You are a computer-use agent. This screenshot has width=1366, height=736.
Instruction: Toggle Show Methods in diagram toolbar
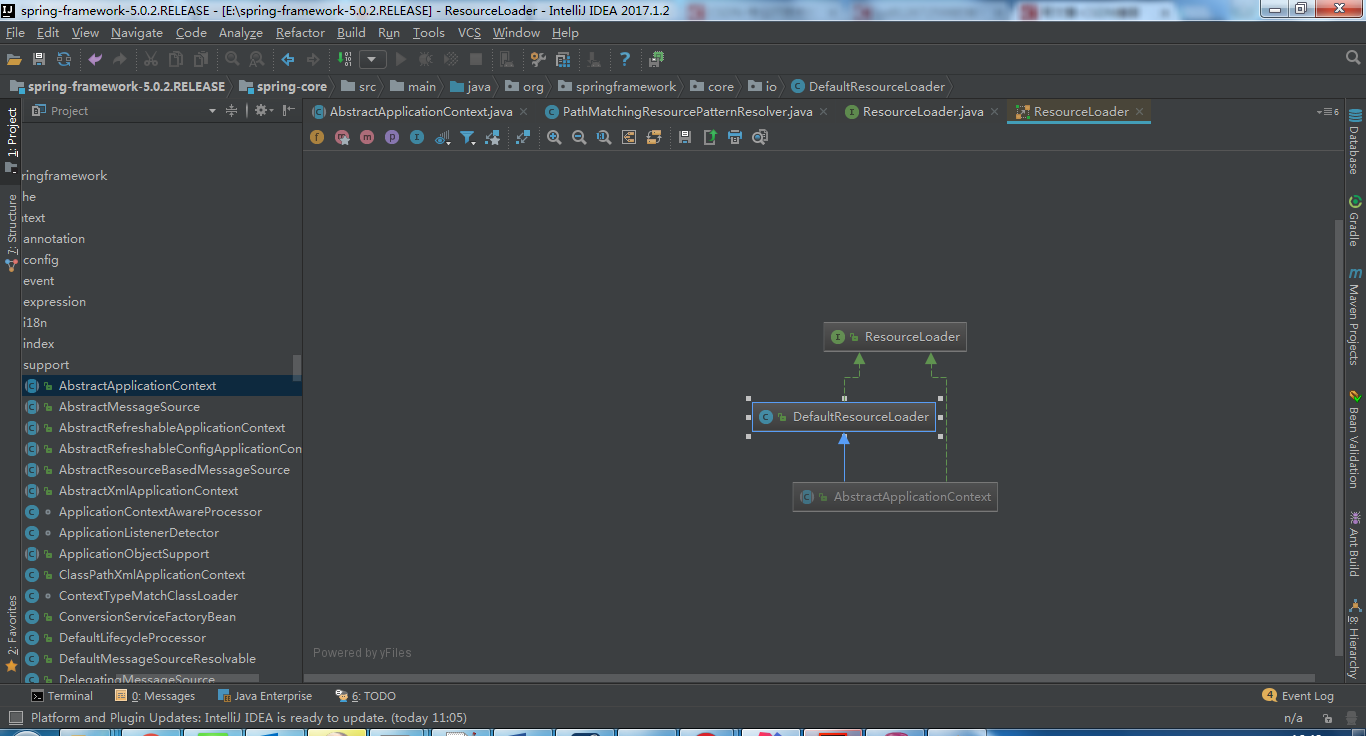367,137
